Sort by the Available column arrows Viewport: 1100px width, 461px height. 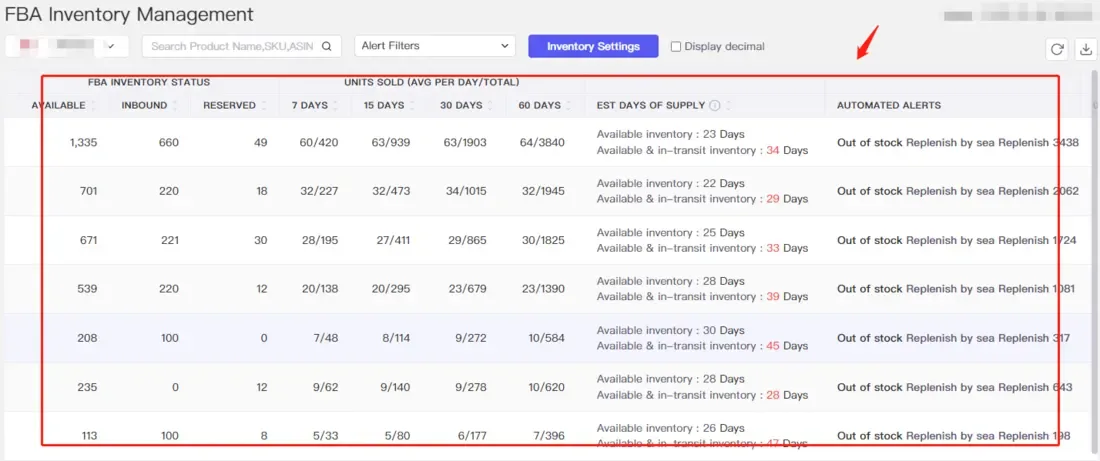point(93,106)
